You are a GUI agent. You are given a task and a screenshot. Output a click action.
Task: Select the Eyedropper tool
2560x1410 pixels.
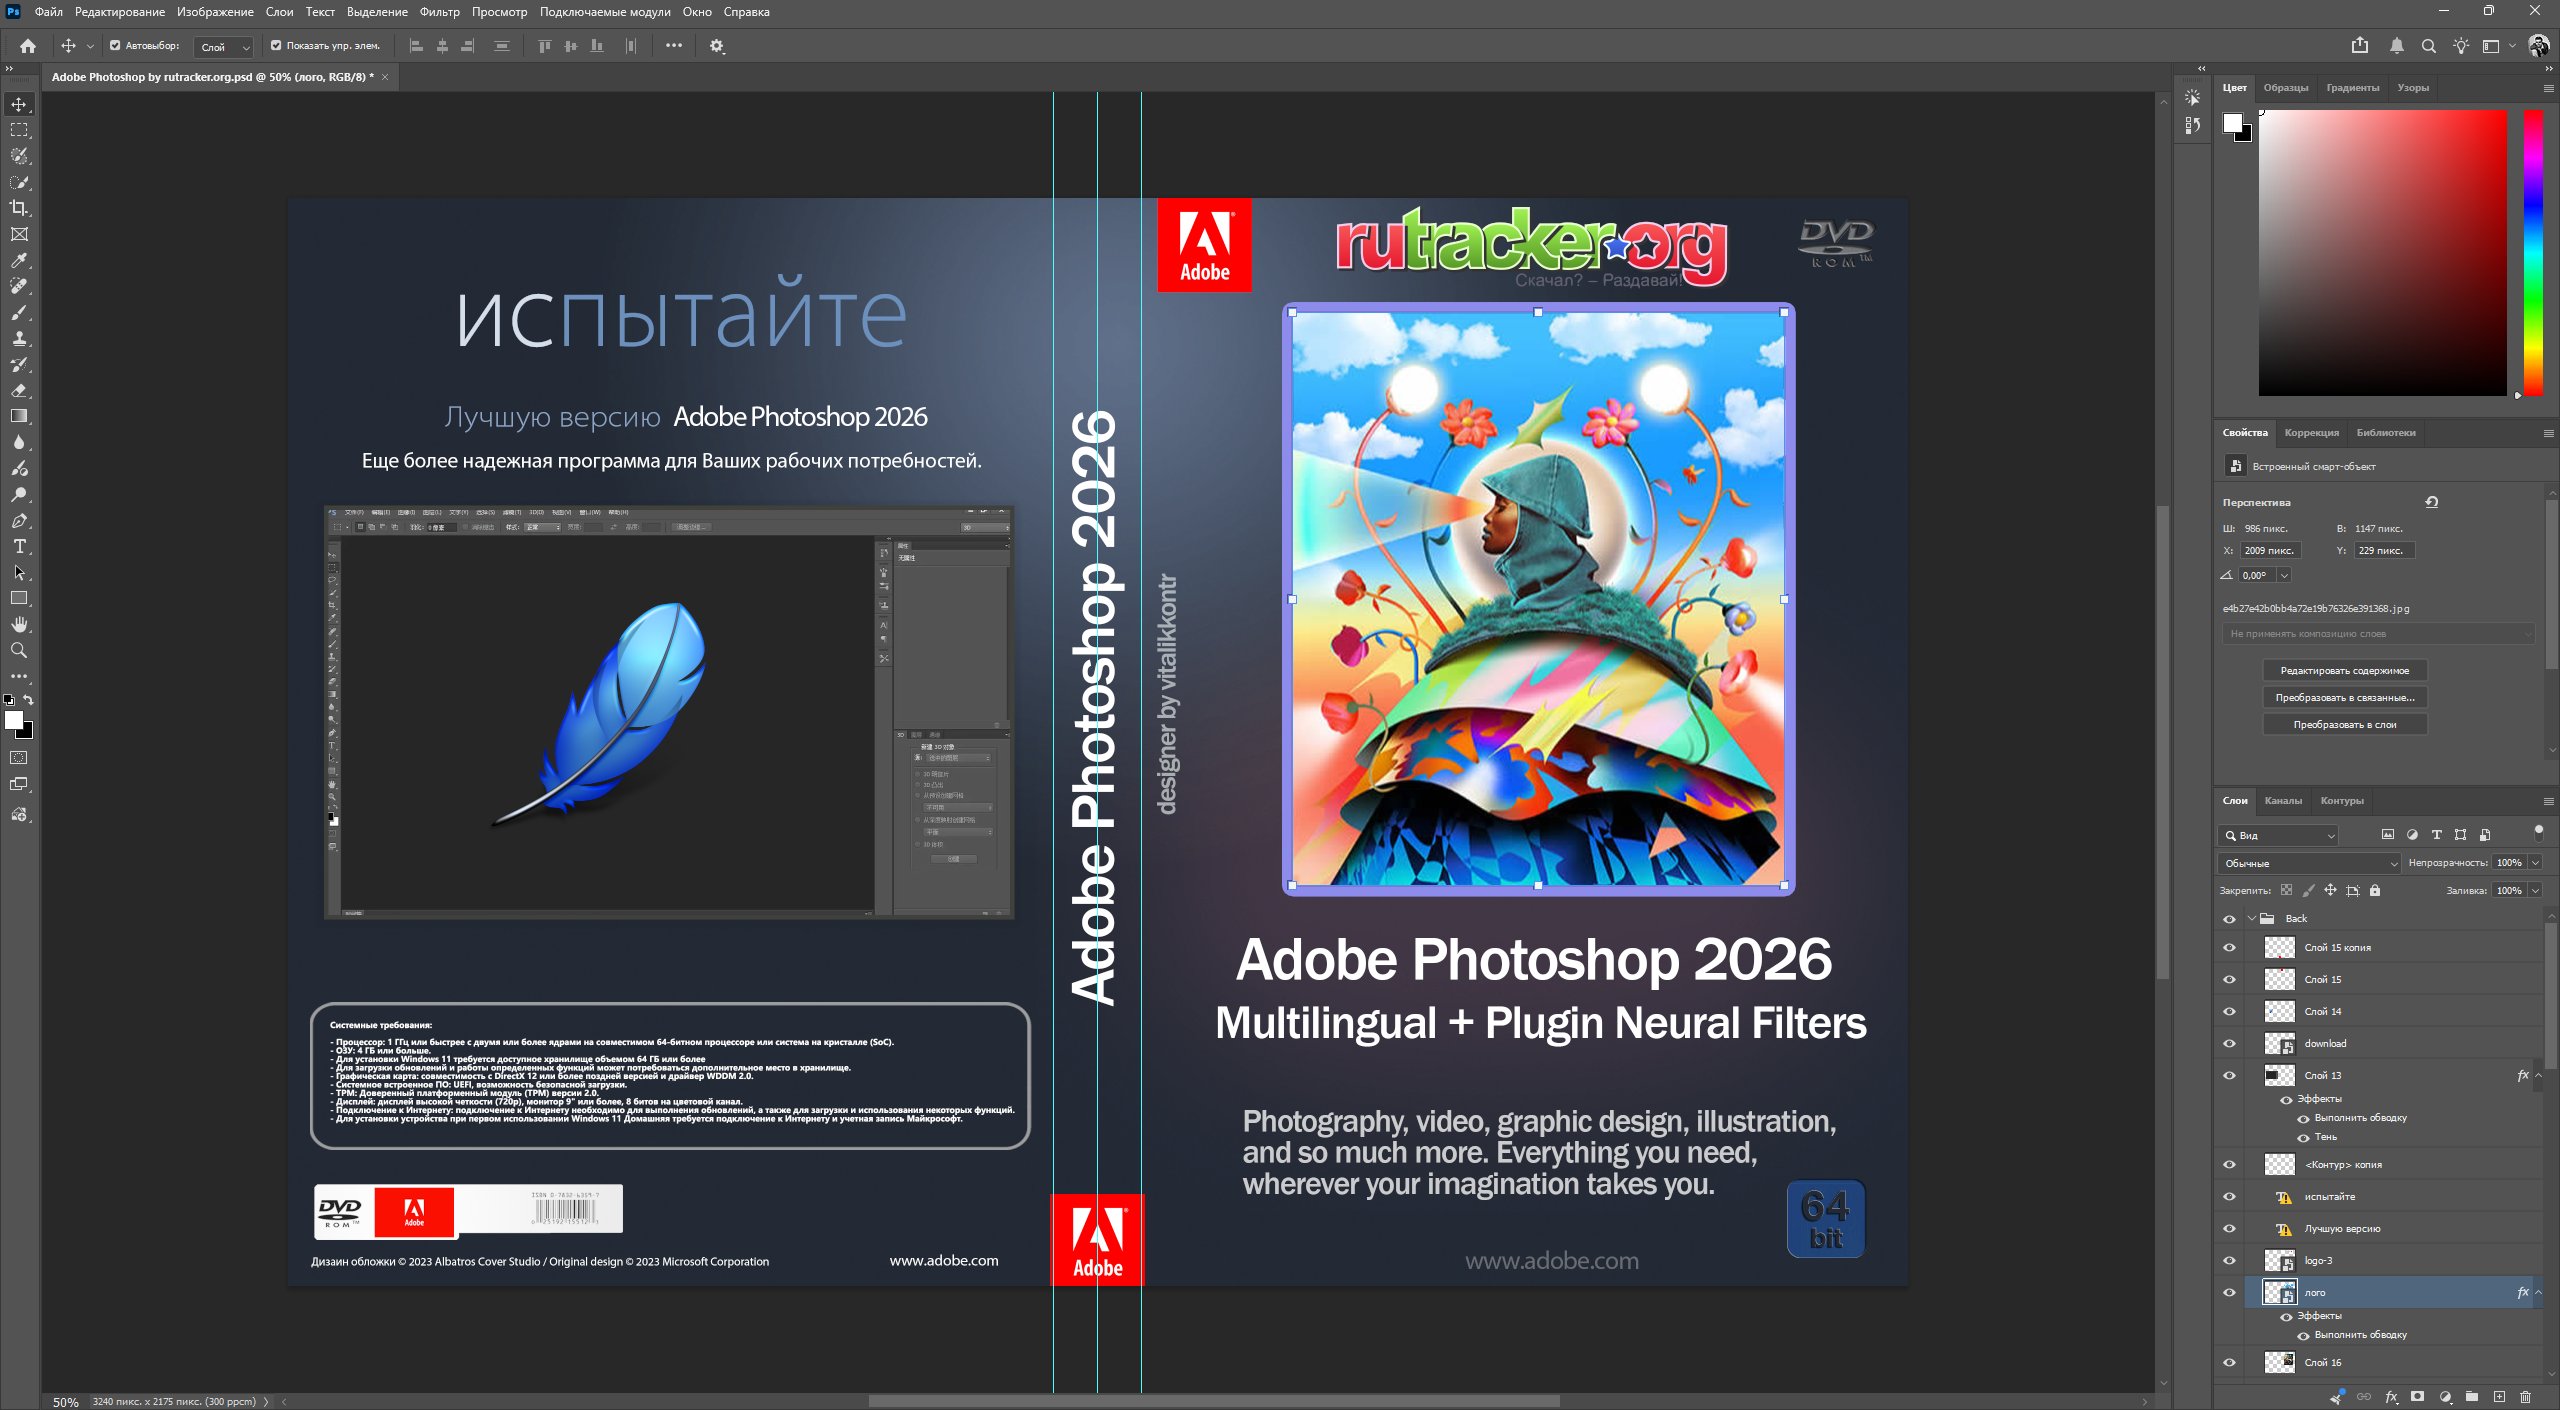[19, 260]
